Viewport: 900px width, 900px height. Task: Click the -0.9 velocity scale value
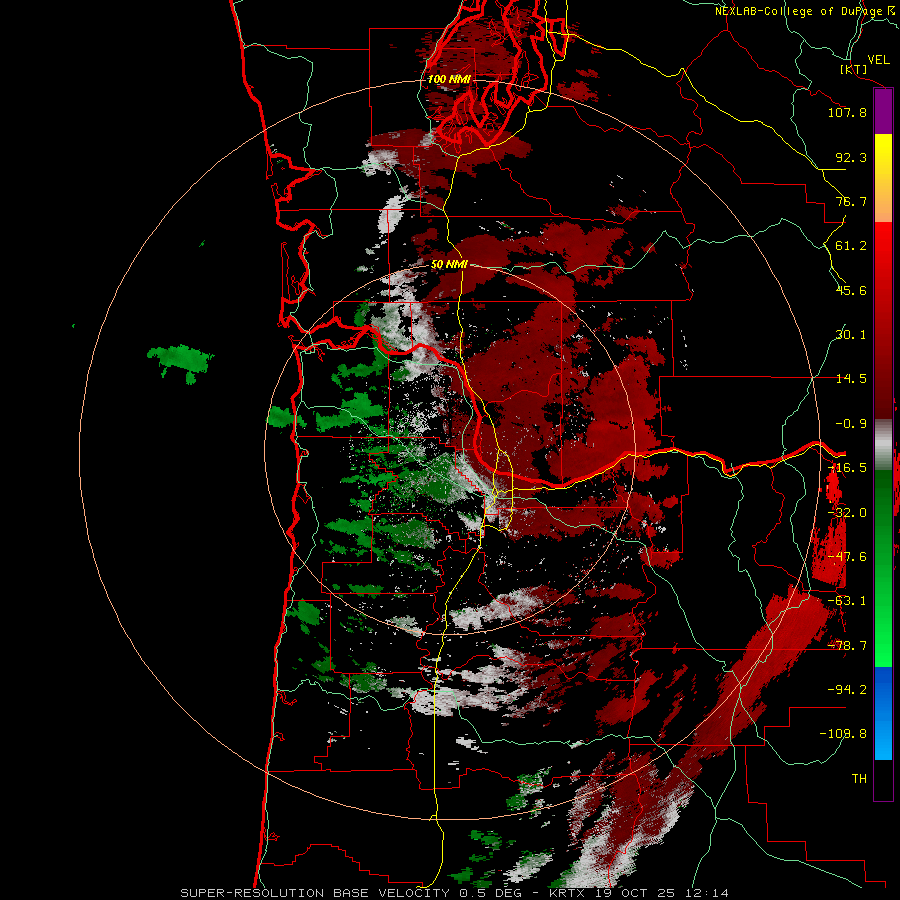tap(851, 424)
